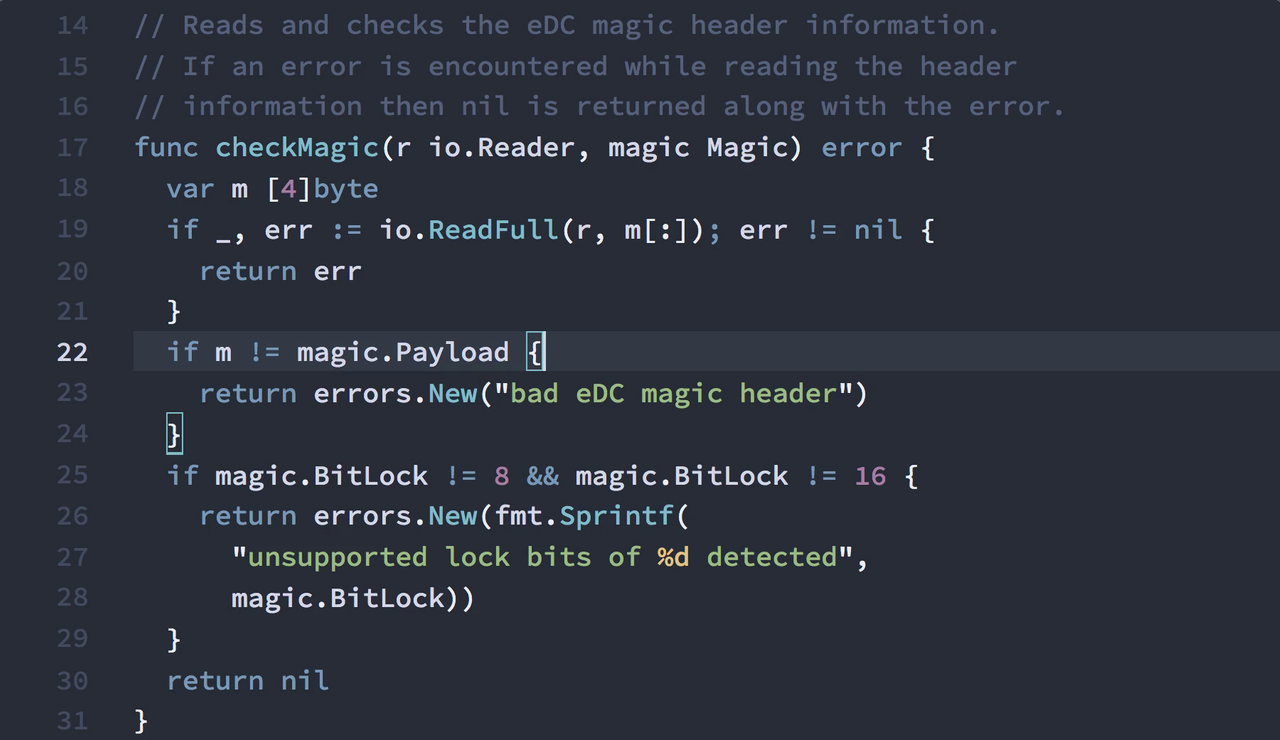Click the "bad eDC magic header" string
Viewport: 1280px width, 740px height.
673,393
